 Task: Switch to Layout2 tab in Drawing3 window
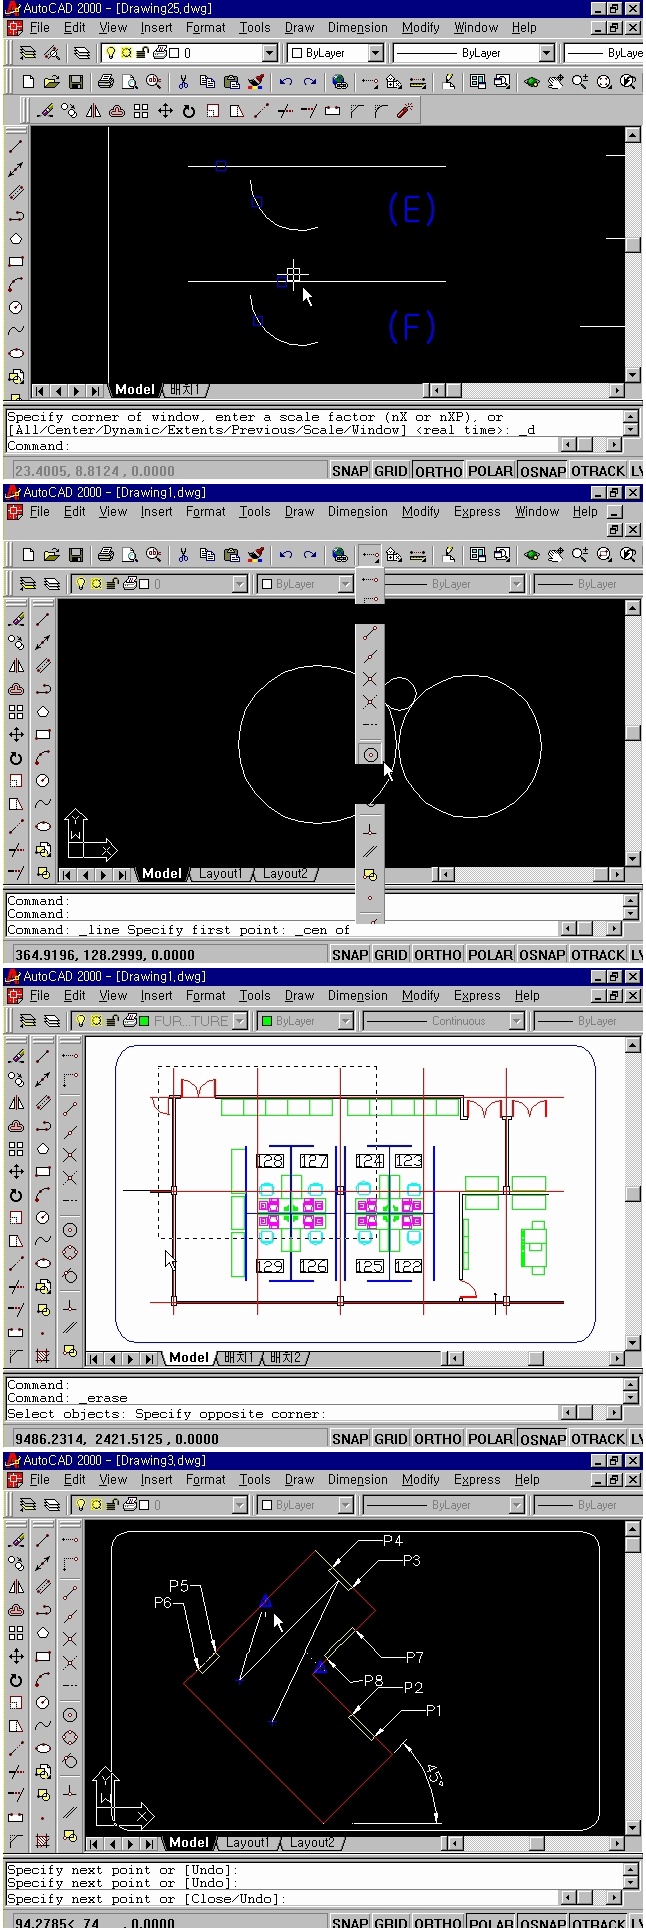tap(311, 1843)
